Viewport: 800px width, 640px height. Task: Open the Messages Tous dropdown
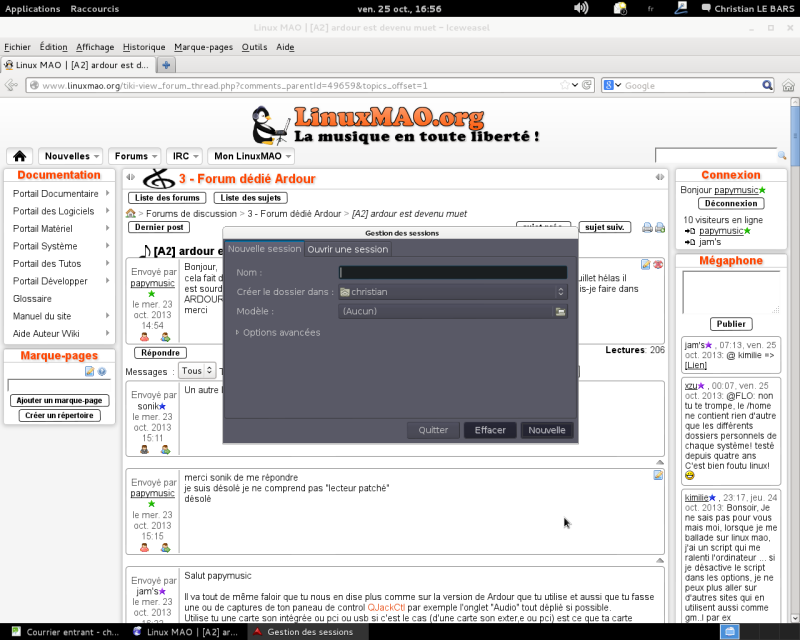click(x=197, y=371)
